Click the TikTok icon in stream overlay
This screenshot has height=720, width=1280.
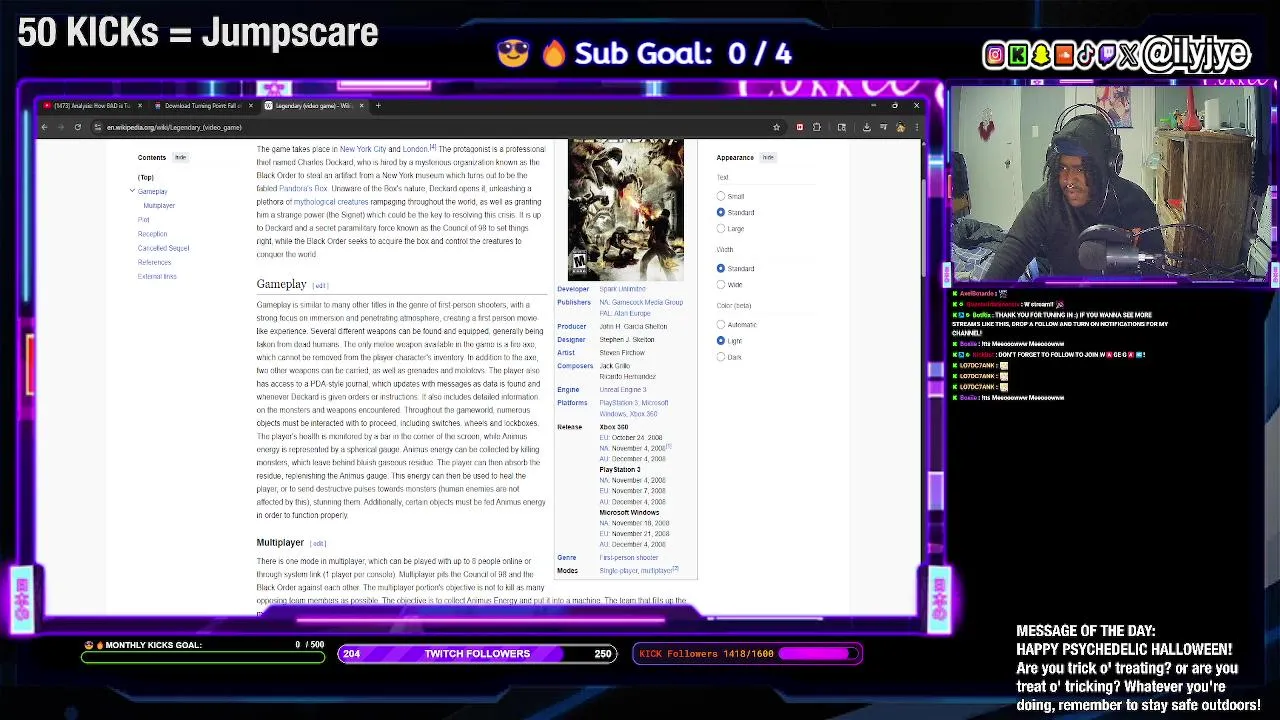[1087, 55]
